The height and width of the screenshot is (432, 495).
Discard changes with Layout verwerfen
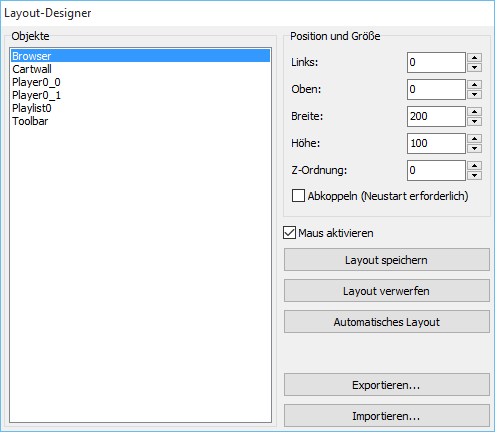coord(387,291)
